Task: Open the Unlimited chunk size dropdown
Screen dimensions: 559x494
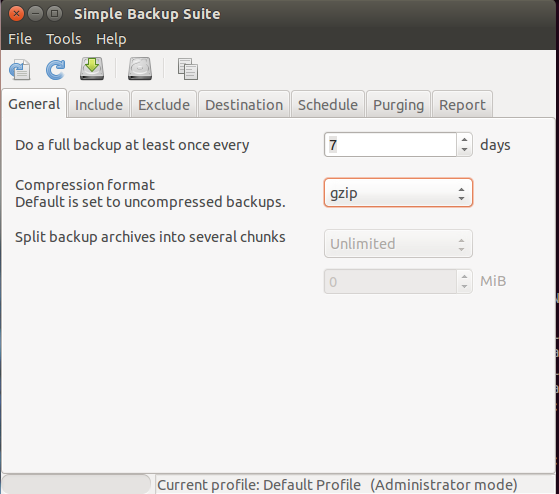Action: 398,244
